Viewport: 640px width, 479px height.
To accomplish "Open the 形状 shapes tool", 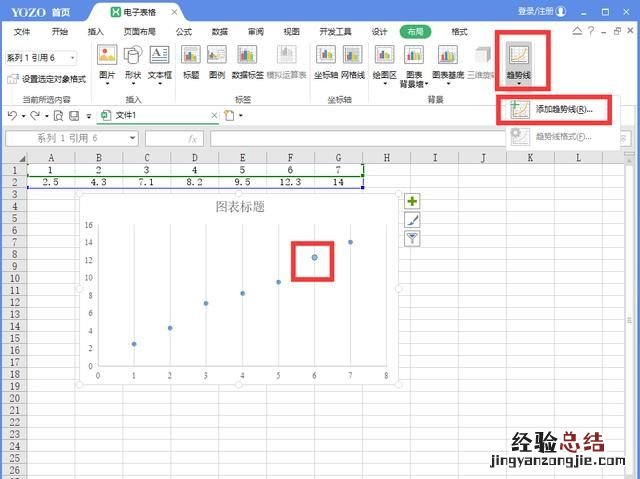I will [x=133, y=65].
